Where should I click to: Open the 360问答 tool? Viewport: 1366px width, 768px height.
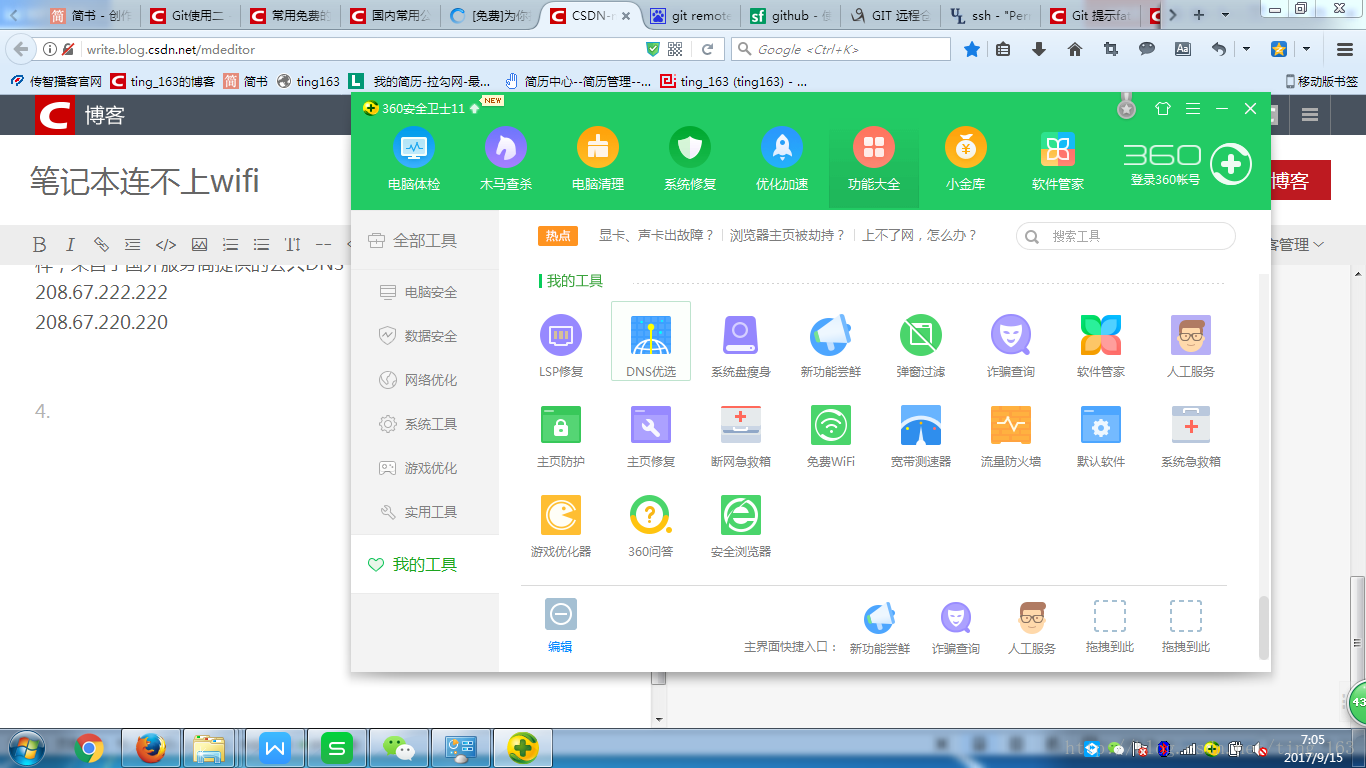pyautogui.click(x=651, y=525)
